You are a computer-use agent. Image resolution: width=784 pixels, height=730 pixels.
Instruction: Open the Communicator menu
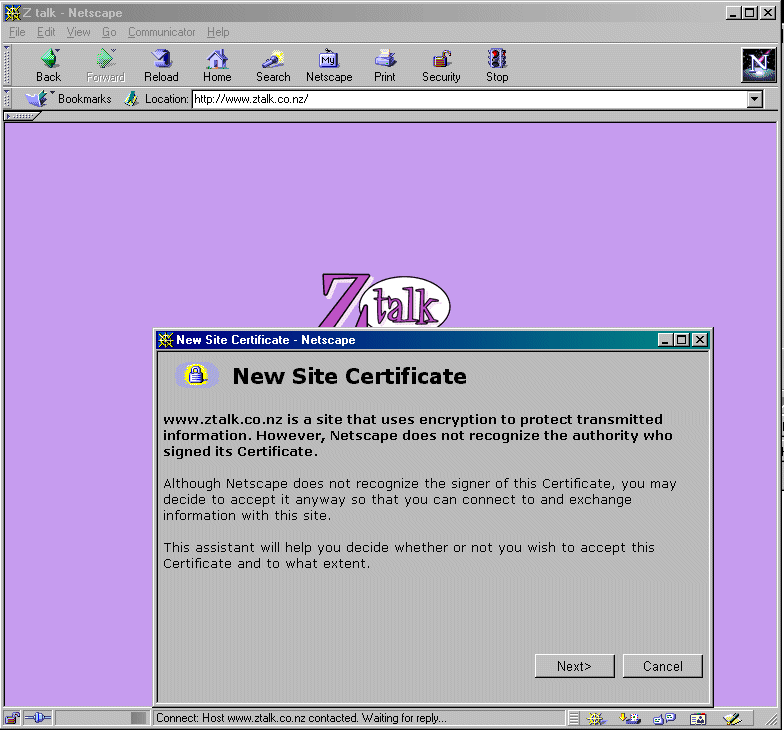[x=162, y=32]
